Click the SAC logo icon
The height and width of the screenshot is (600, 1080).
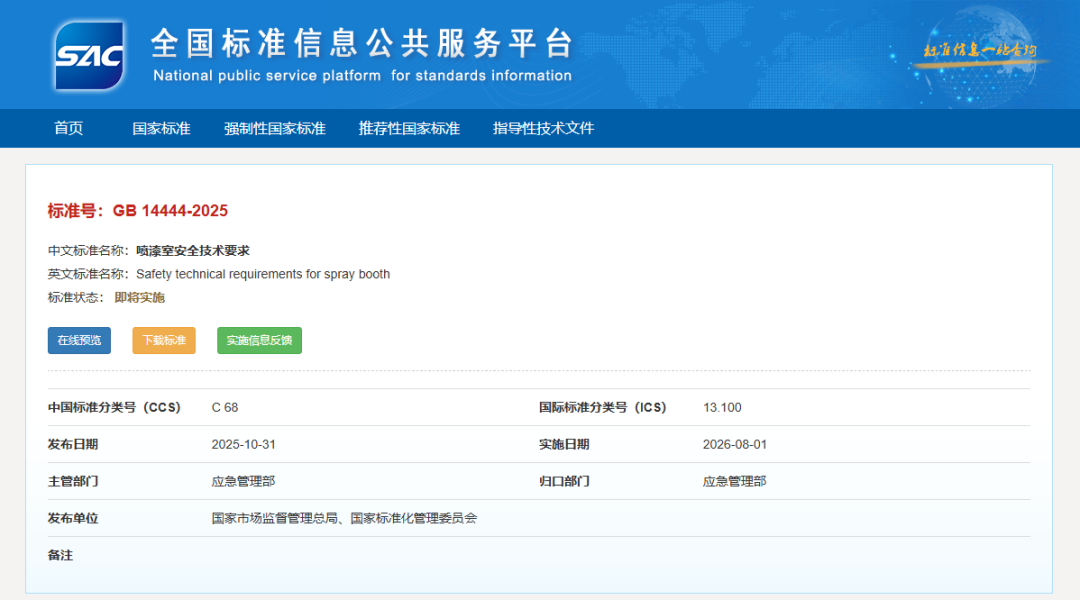90,55
